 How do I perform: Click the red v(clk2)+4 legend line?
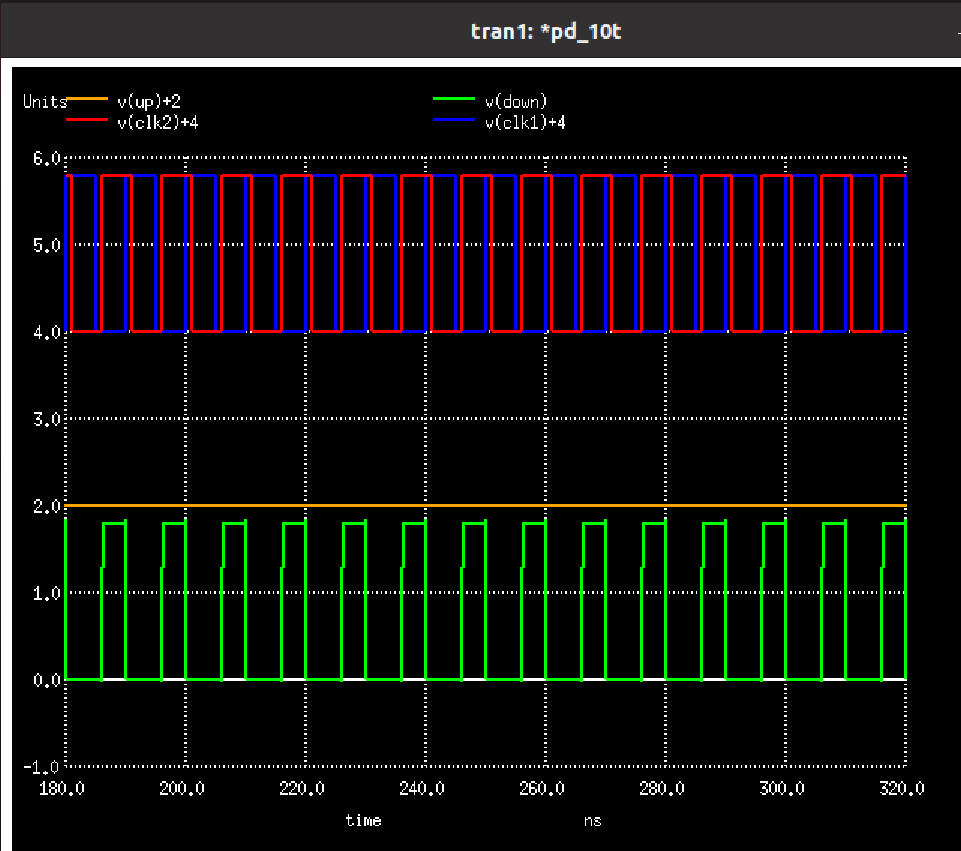(87, 119)
